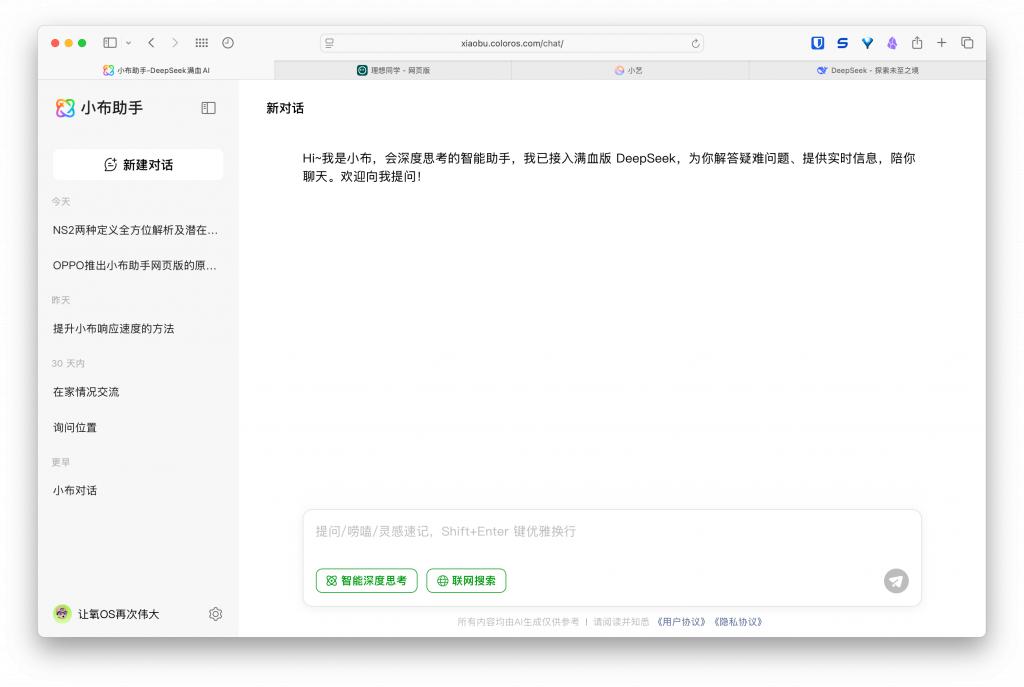Open chat OPPO推出小布助手网页版的原…
Viewport: 1024px width, 687px height.
coord(135,265)
